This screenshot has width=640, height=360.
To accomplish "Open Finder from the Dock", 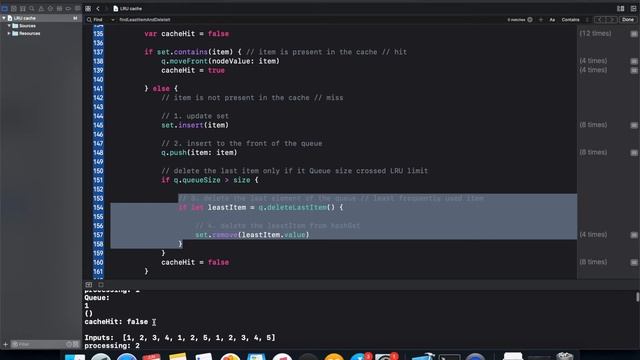I will click(x=75, y=357).
